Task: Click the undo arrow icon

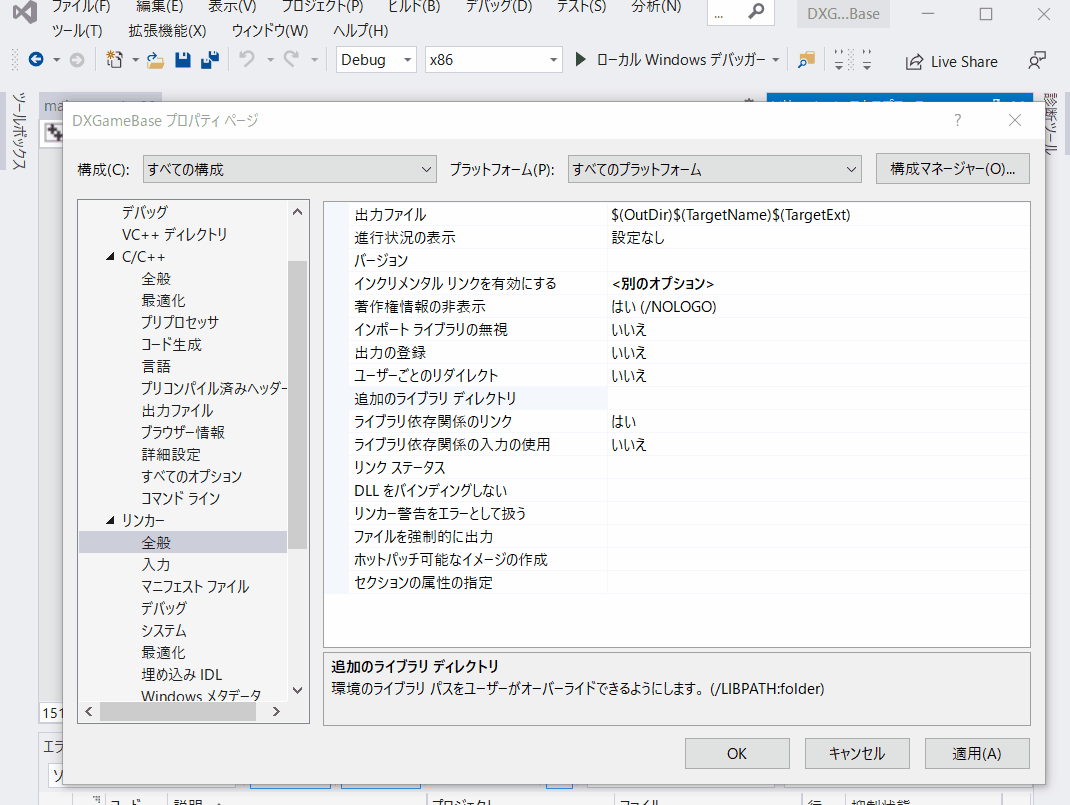Action: pyautogui.click(x=247, y=60)
